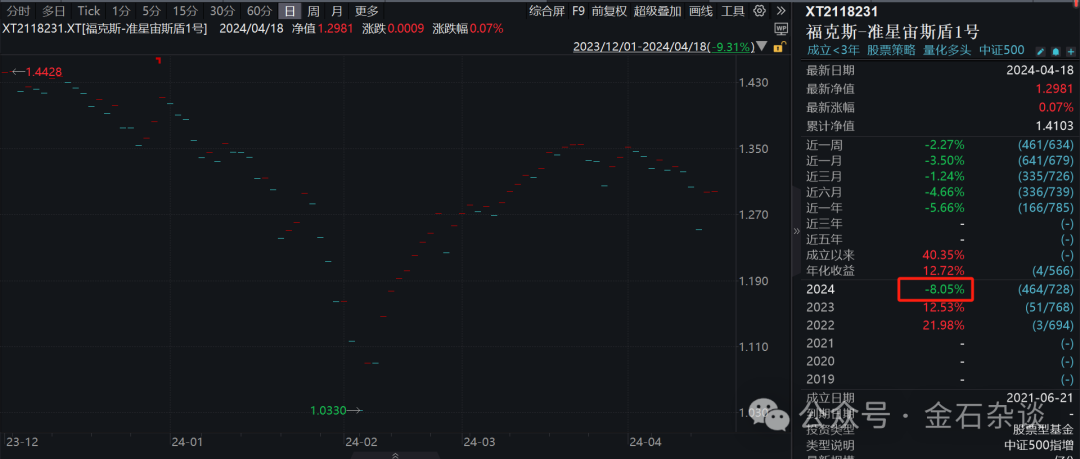Click the 超级叠加 overlay button
Image resolution: width=1080 pixels, height=459 pixels.
click(658, 11)
